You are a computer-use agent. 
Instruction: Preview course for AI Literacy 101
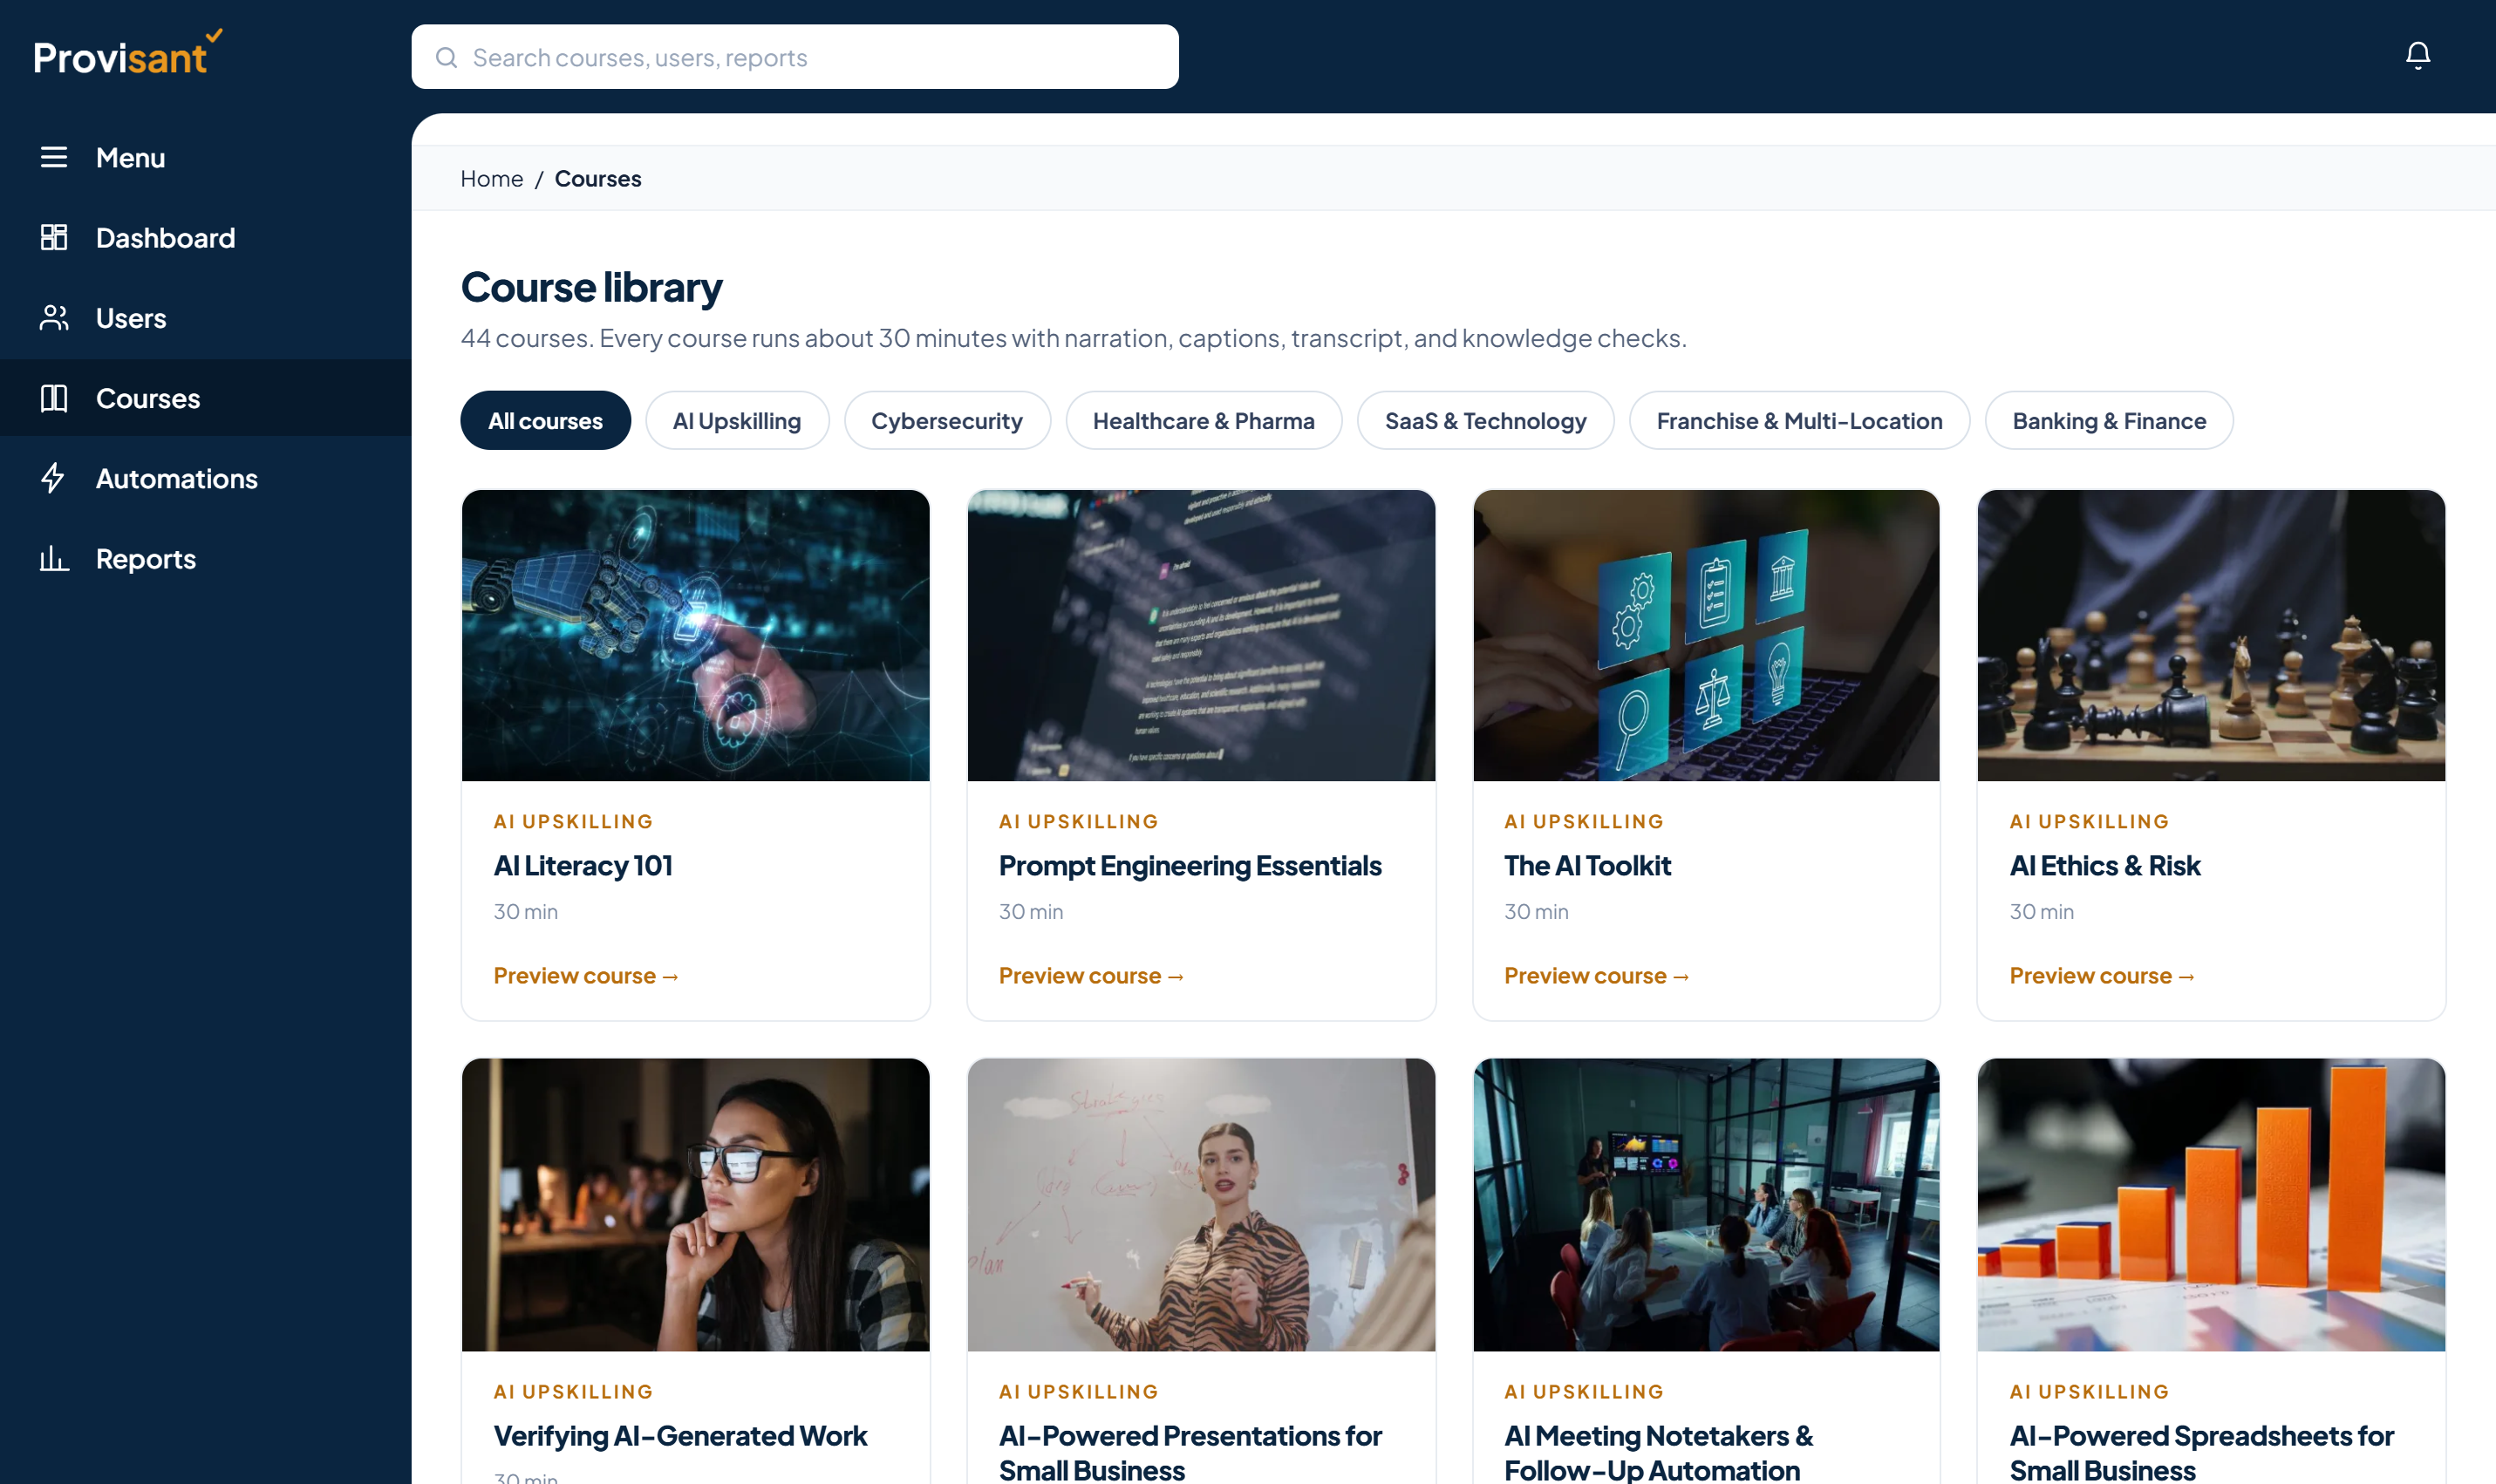(586, 975)
